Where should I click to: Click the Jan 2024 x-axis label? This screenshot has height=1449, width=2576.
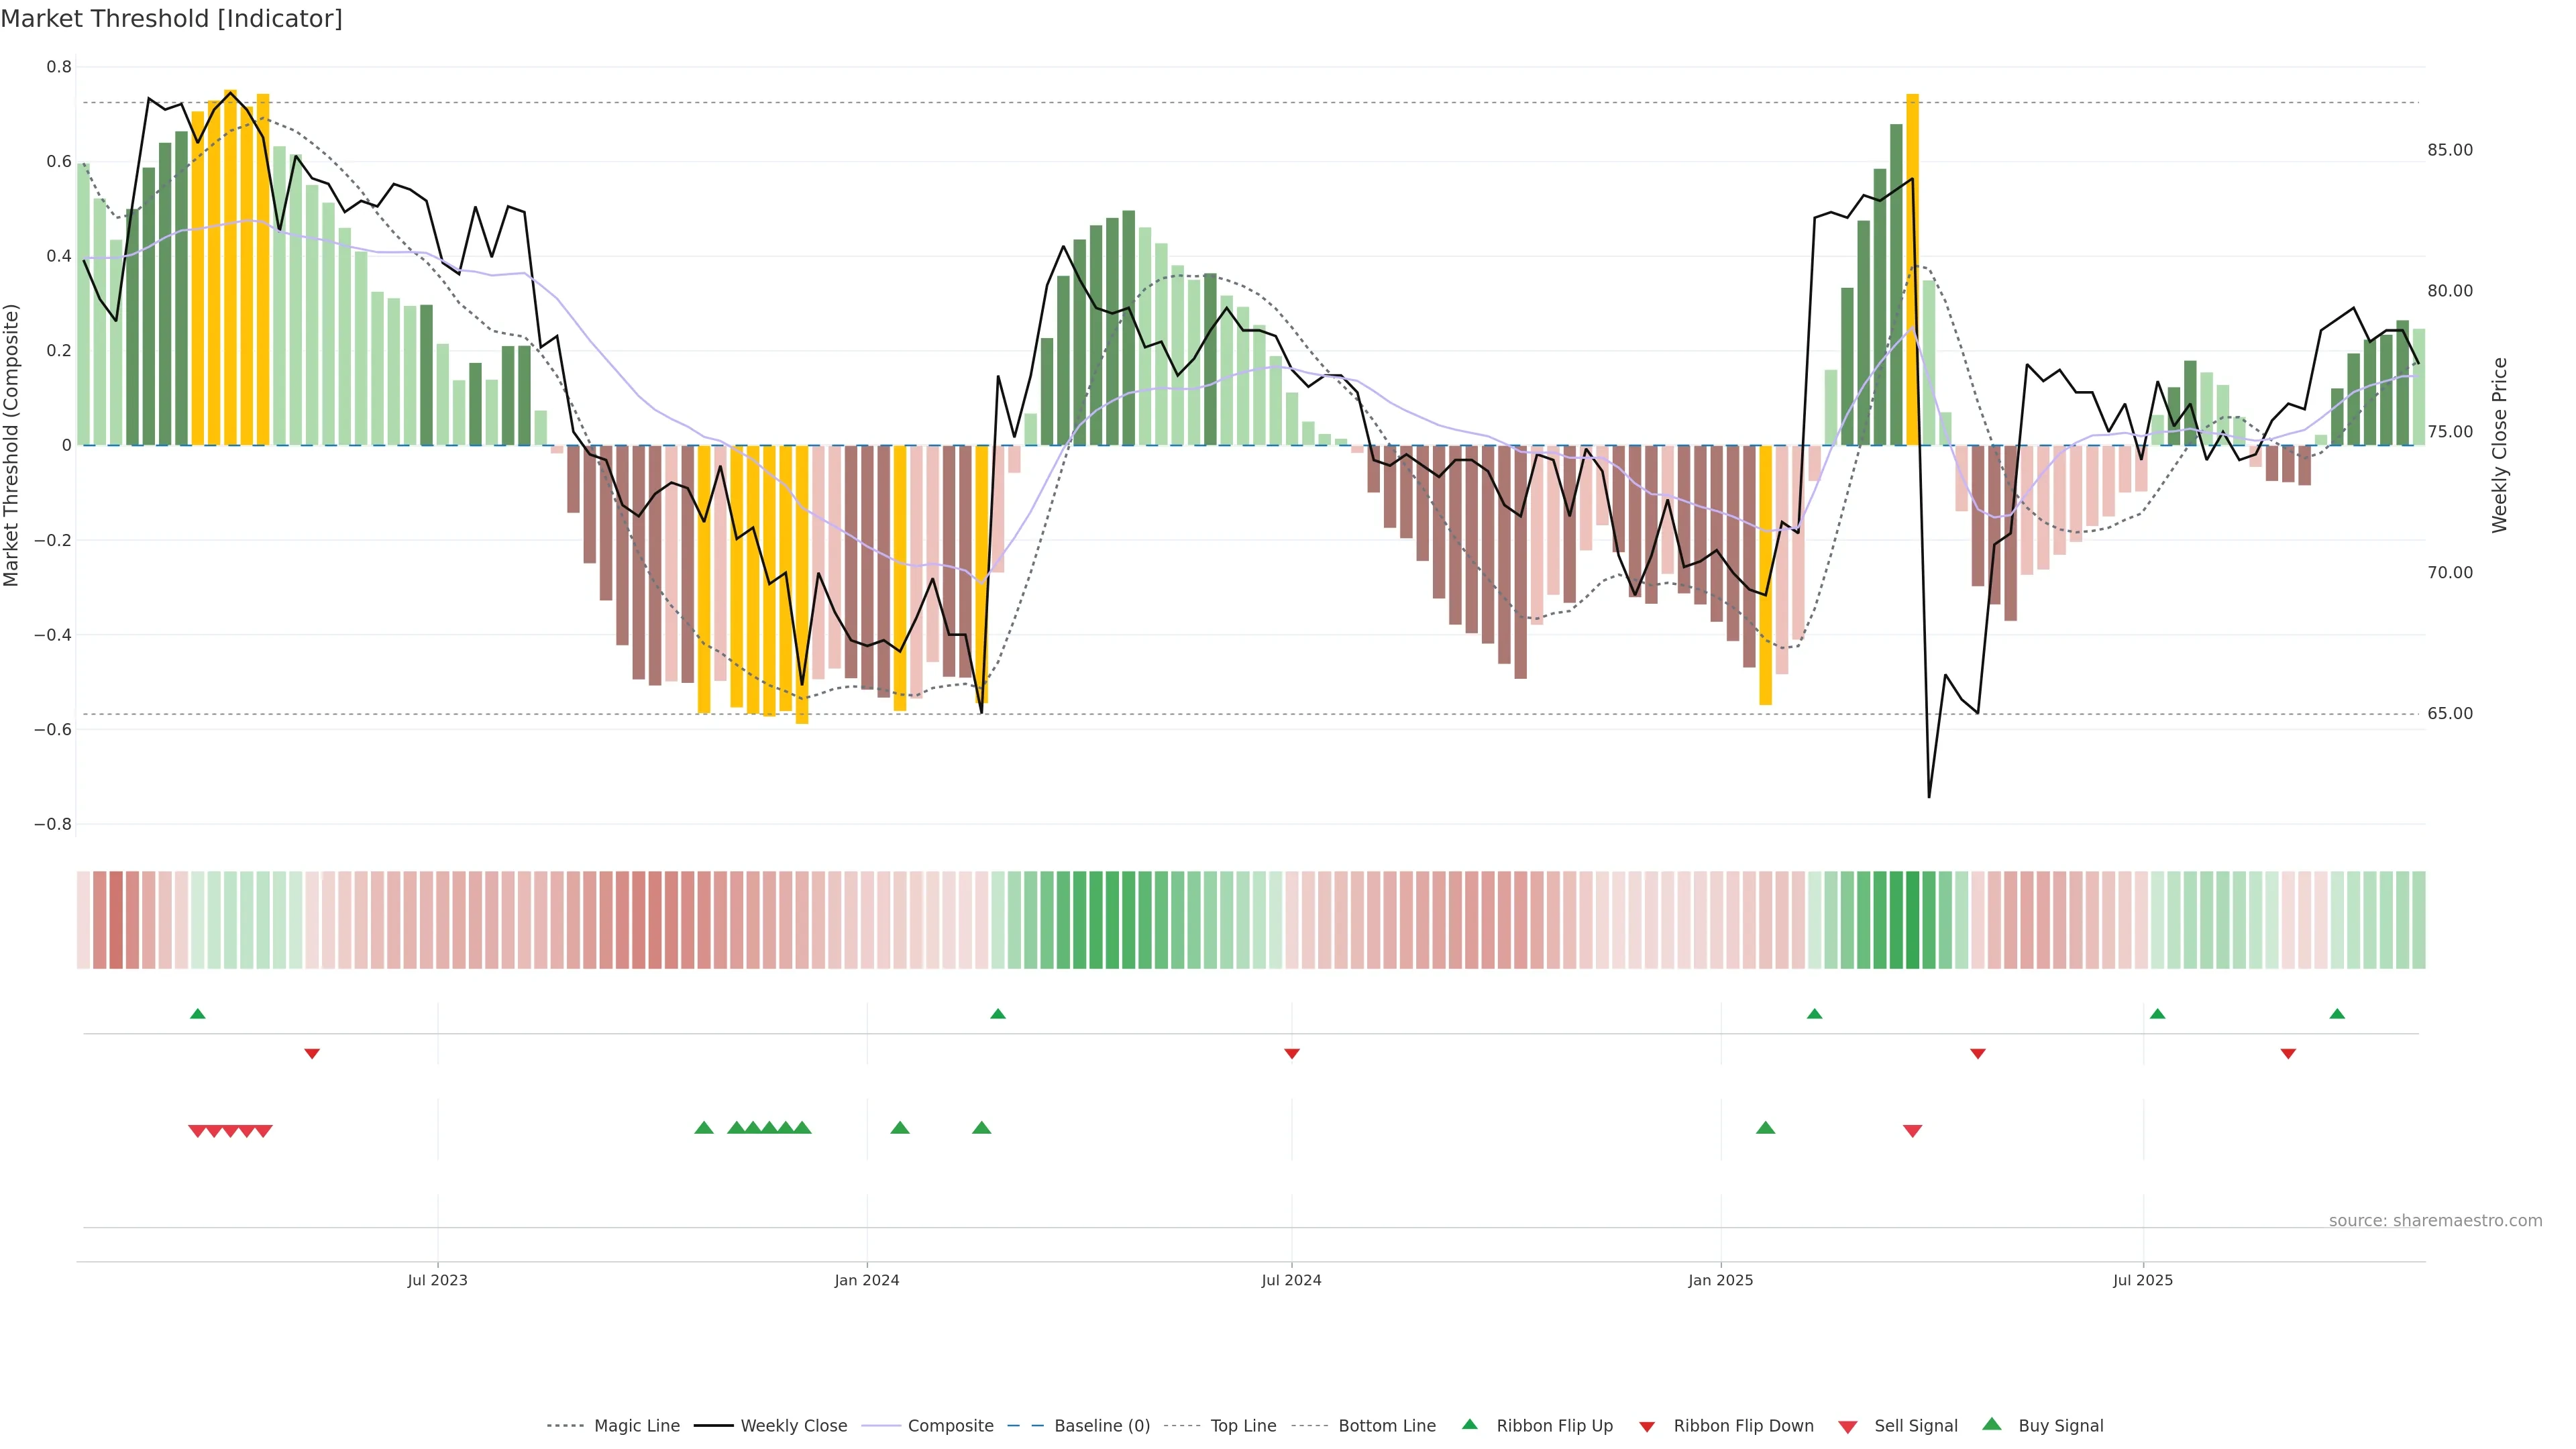(x=867, y=1280)
